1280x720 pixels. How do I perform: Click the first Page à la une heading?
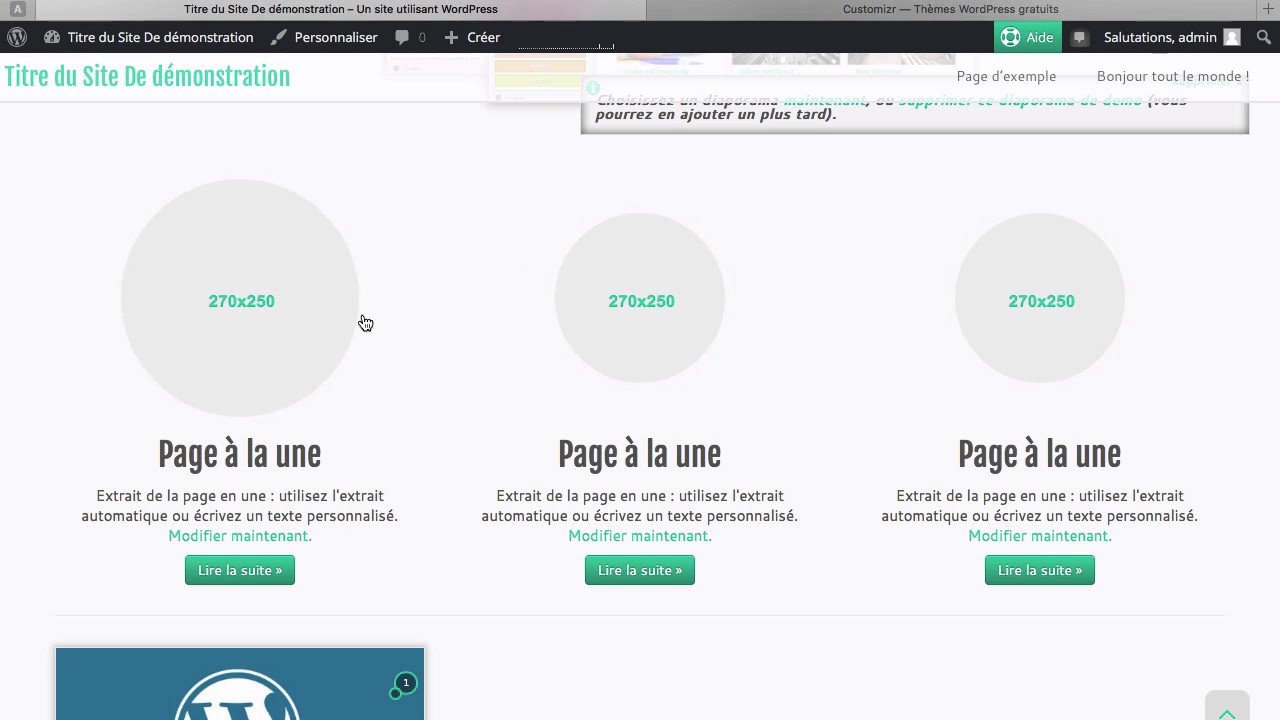pos(240,454)
